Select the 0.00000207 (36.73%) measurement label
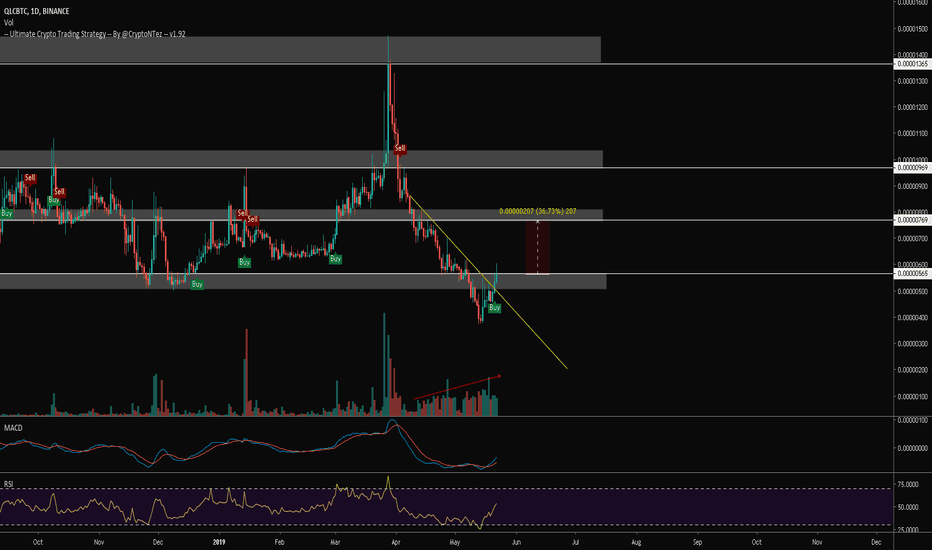The height and width of the screenshot is (550, 932). (537, 211)
